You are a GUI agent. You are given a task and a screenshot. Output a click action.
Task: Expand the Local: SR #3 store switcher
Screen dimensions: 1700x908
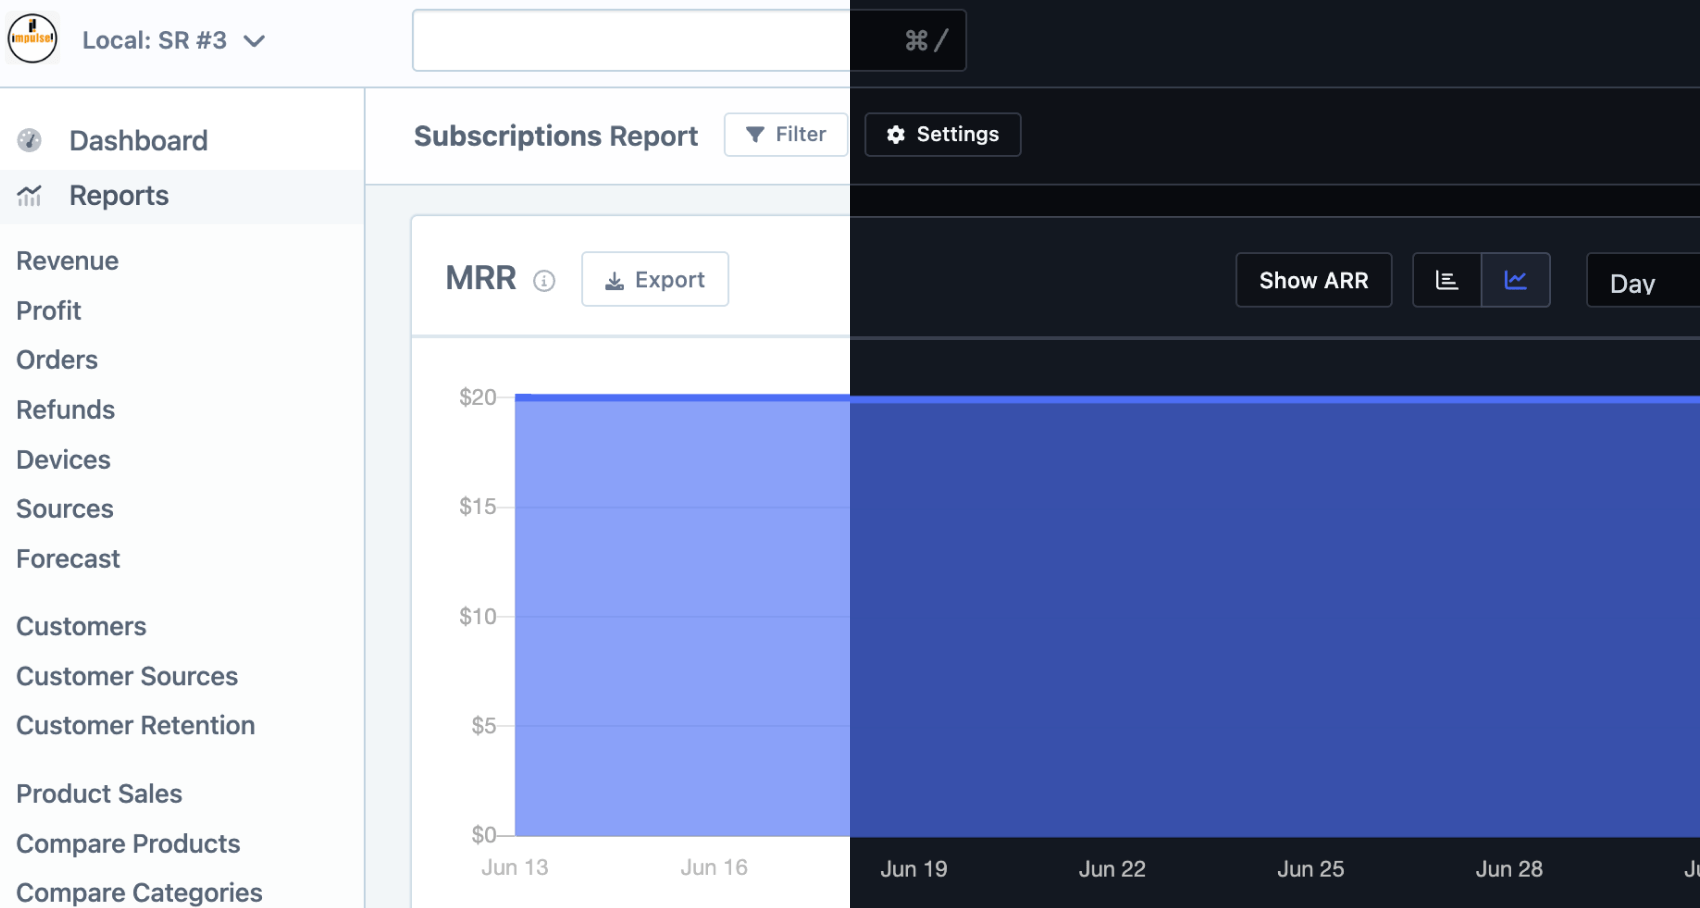coord(255,41)
